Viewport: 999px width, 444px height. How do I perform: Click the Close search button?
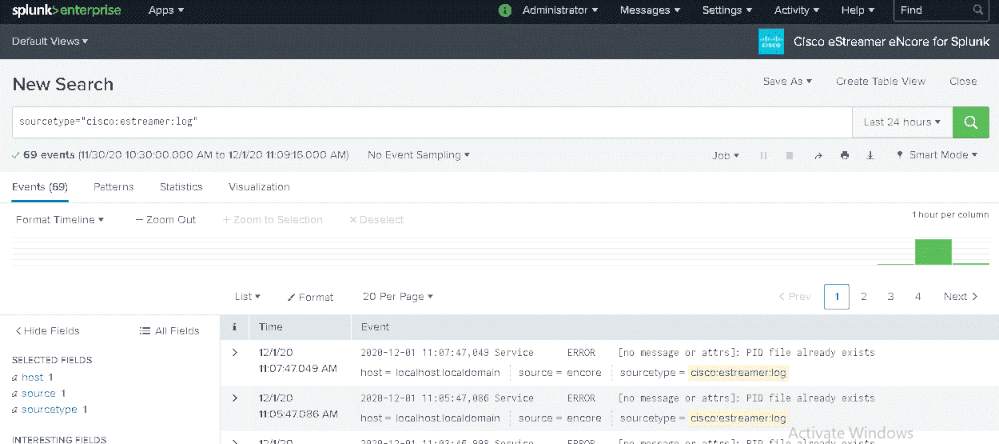(963, 82)
